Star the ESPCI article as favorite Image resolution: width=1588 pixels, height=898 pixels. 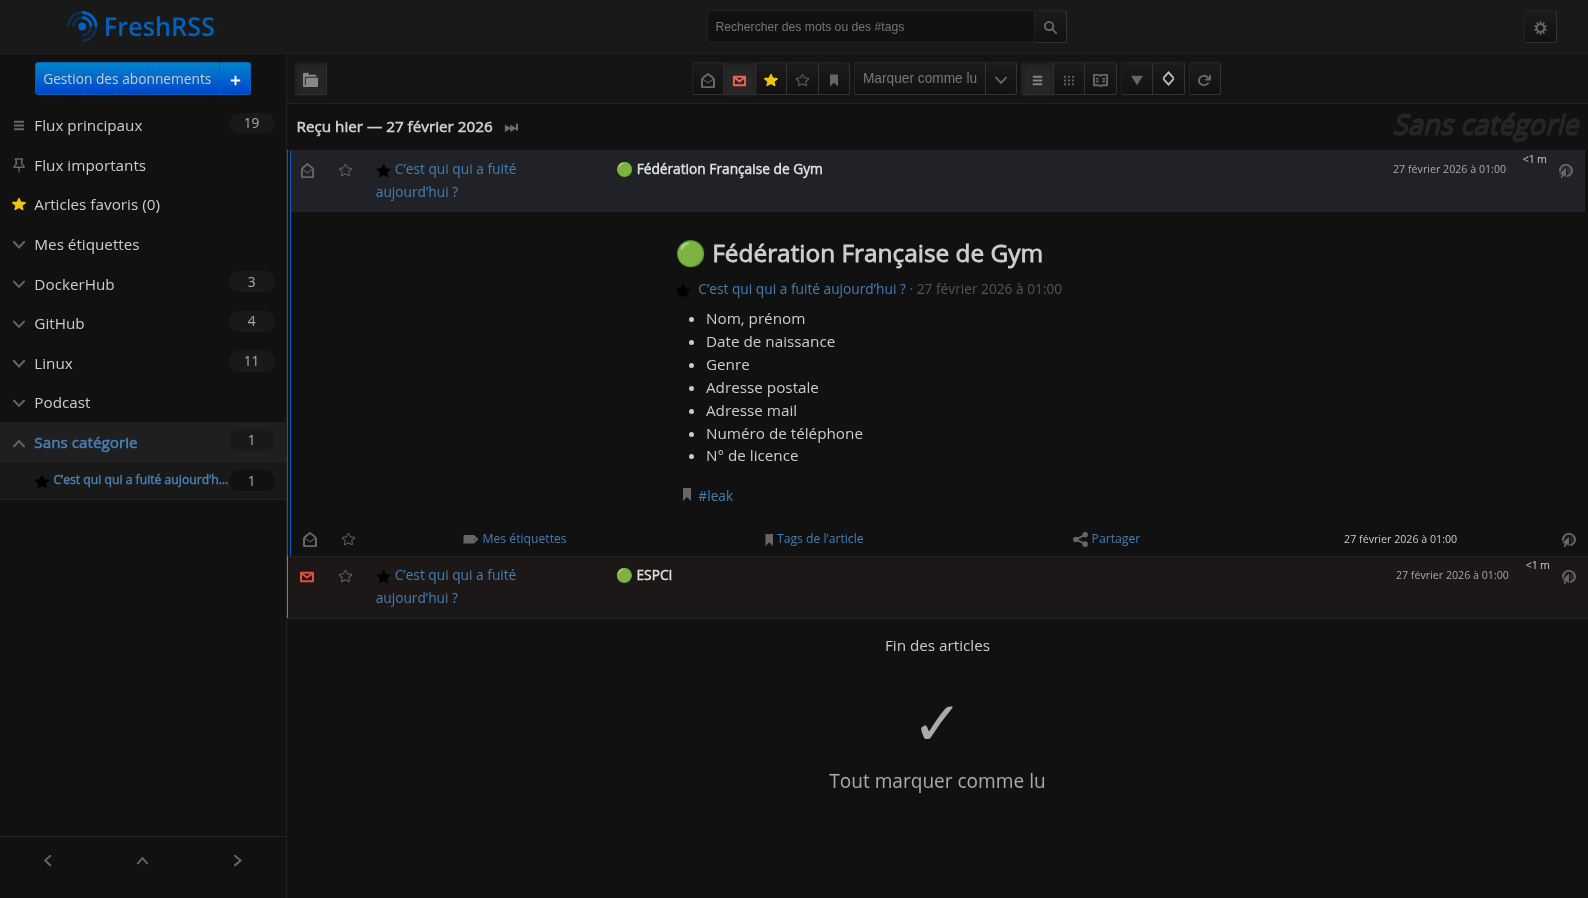346,577
